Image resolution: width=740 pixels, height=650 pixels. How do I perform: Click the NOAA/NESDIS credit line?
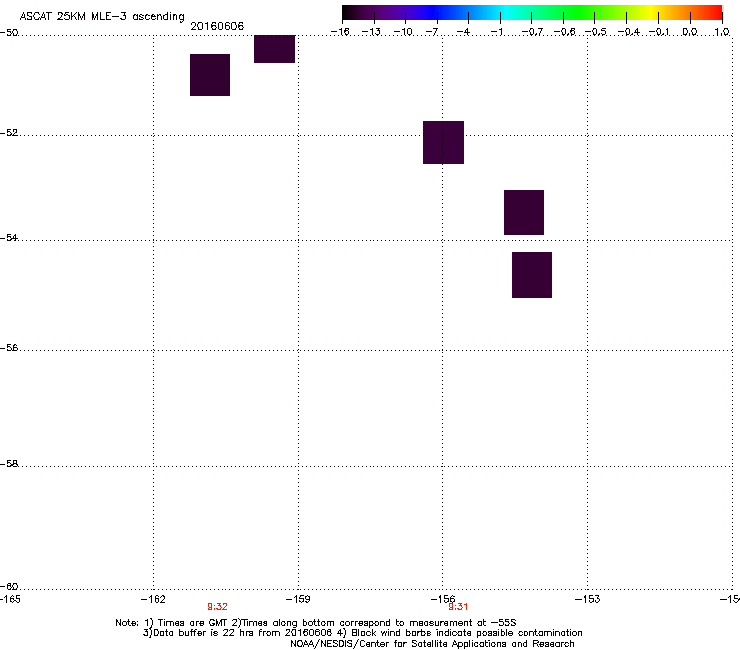point(432,644)
